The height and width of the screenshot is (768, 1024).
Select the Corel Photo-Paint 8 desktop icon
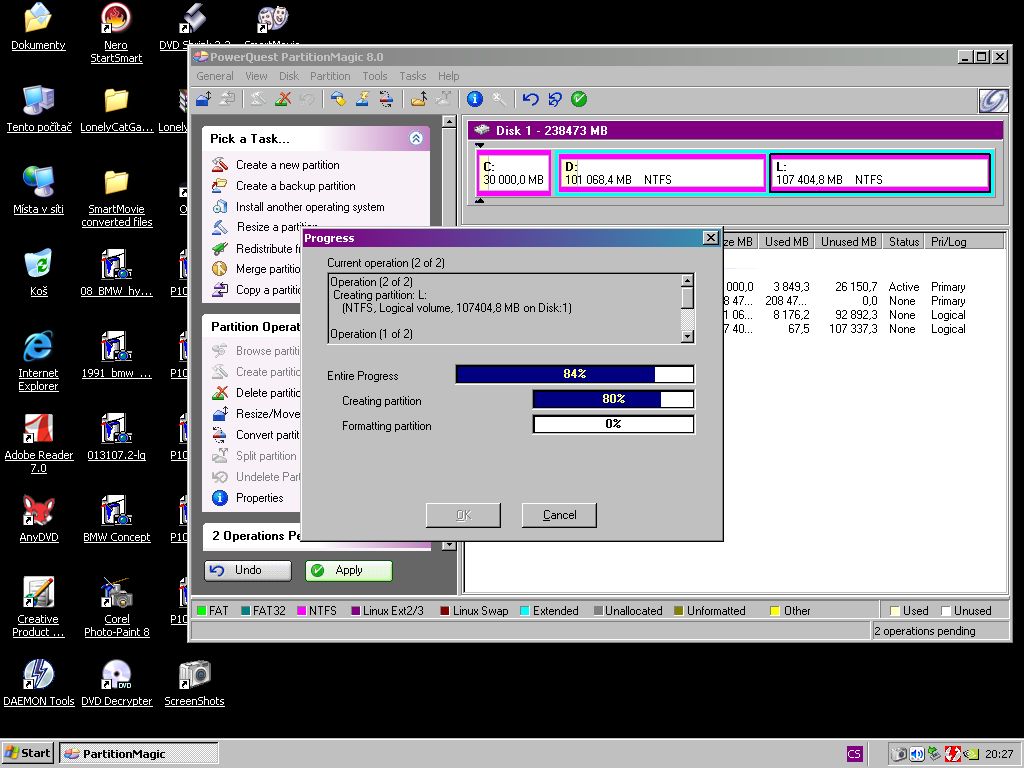pos(117,607)
